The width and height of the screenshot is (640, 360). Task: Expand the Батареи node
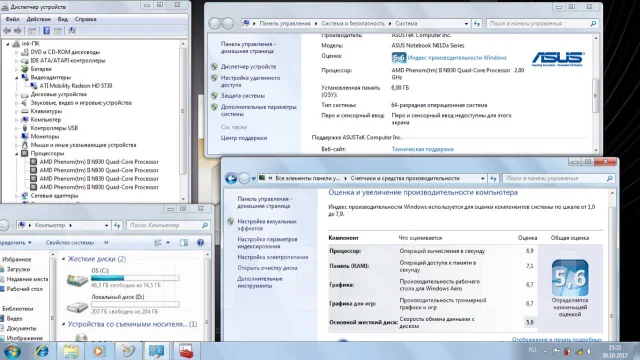16,69
